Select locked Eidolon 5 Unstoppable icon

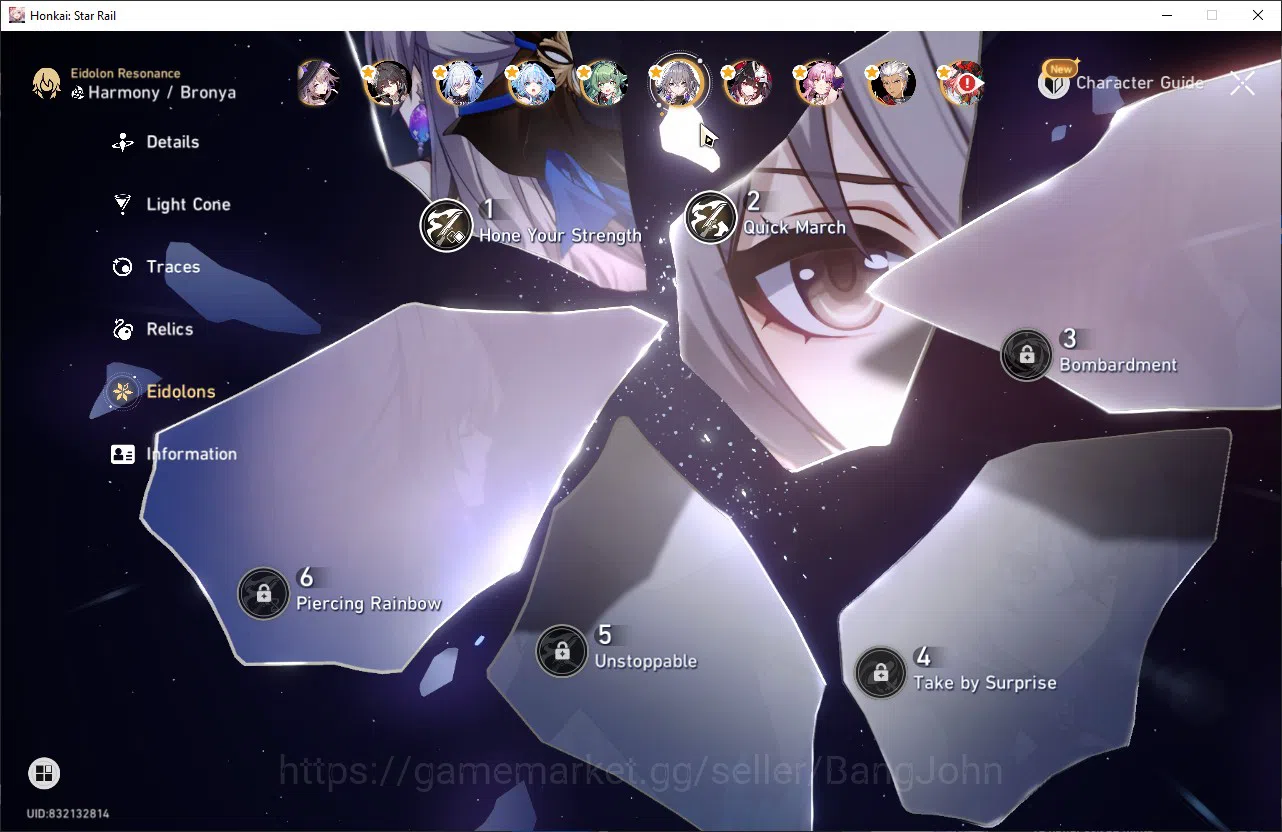562,651
